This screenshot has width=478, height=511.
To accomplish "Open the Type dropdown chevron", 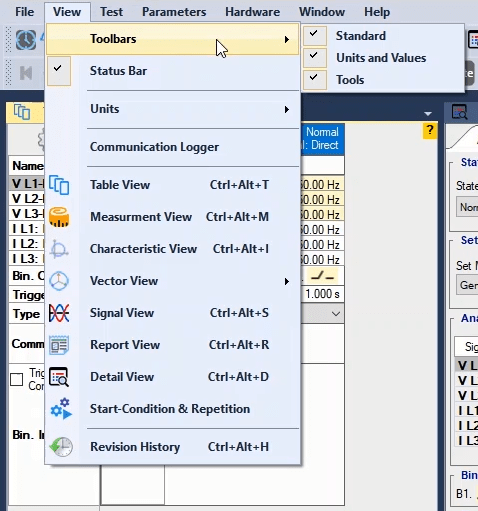I will pos(336,314).
